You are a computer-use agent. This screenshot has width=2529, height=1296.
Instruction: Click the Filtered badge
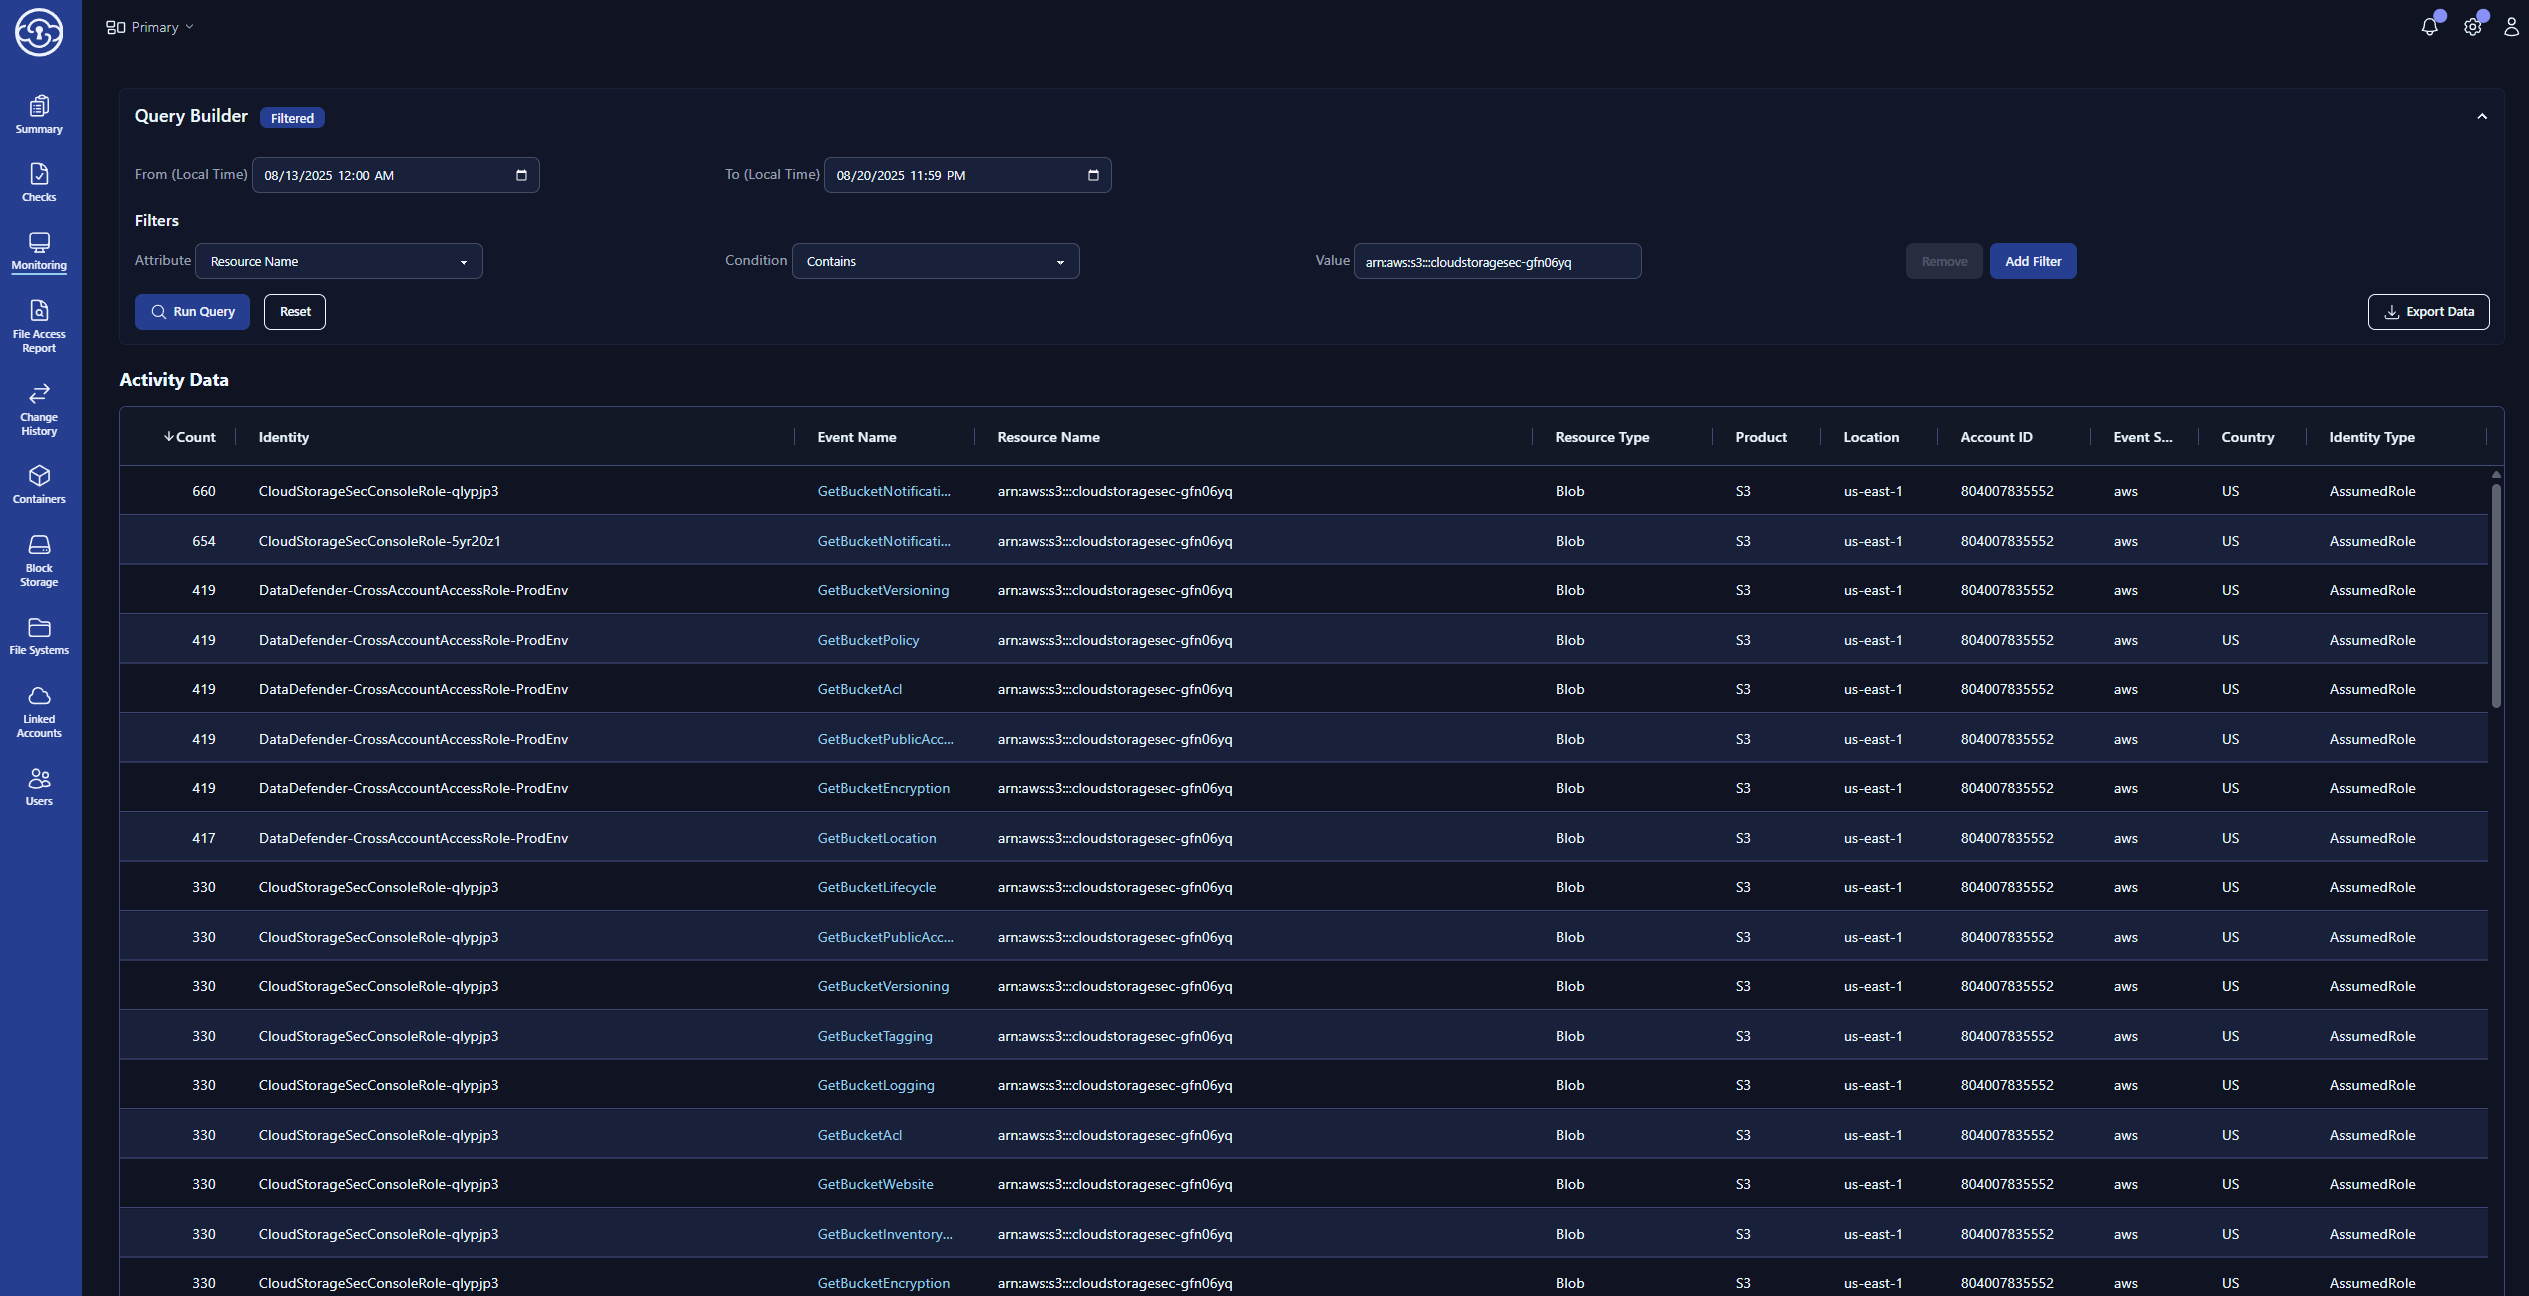[292, 118]
